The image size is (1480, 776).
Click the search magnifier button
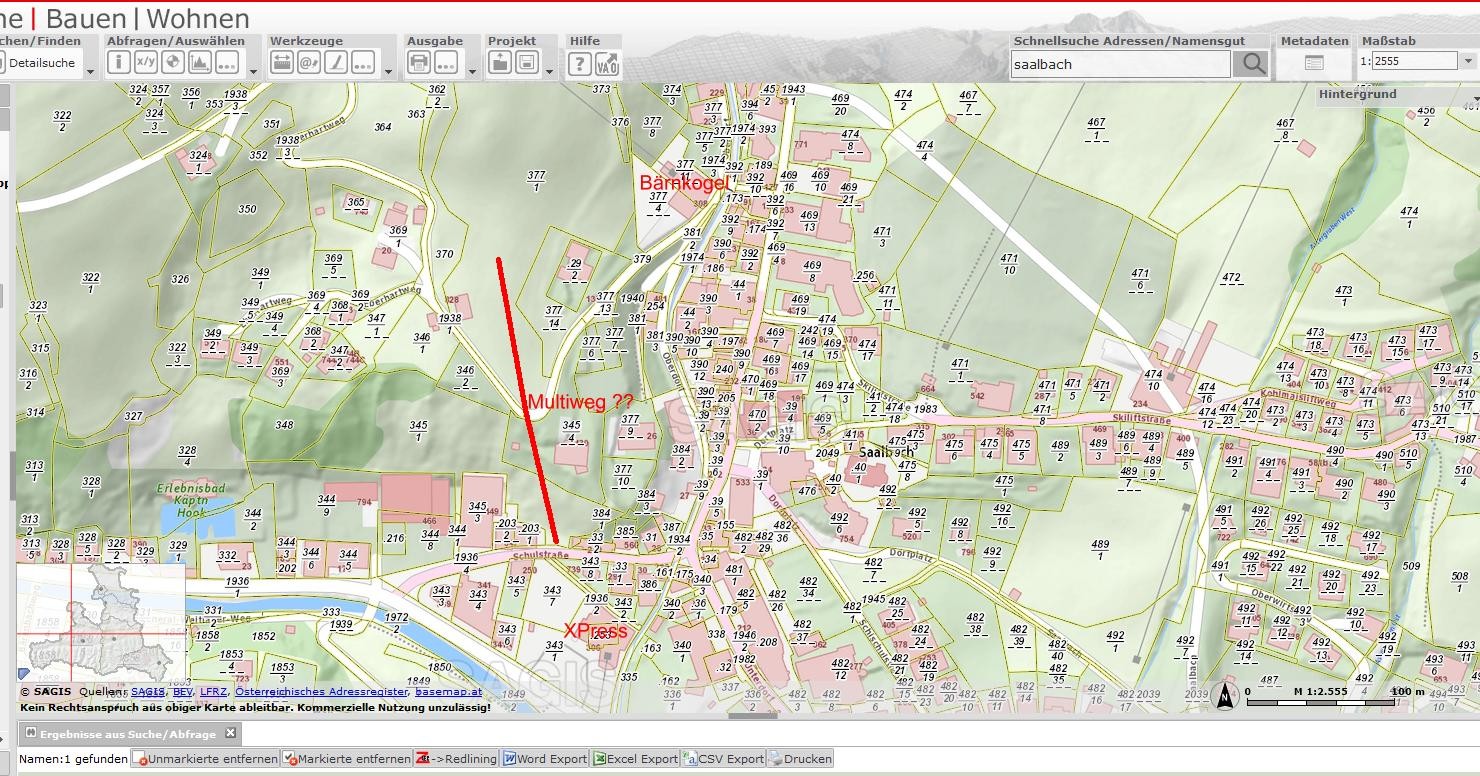(x=1250, y=64)
